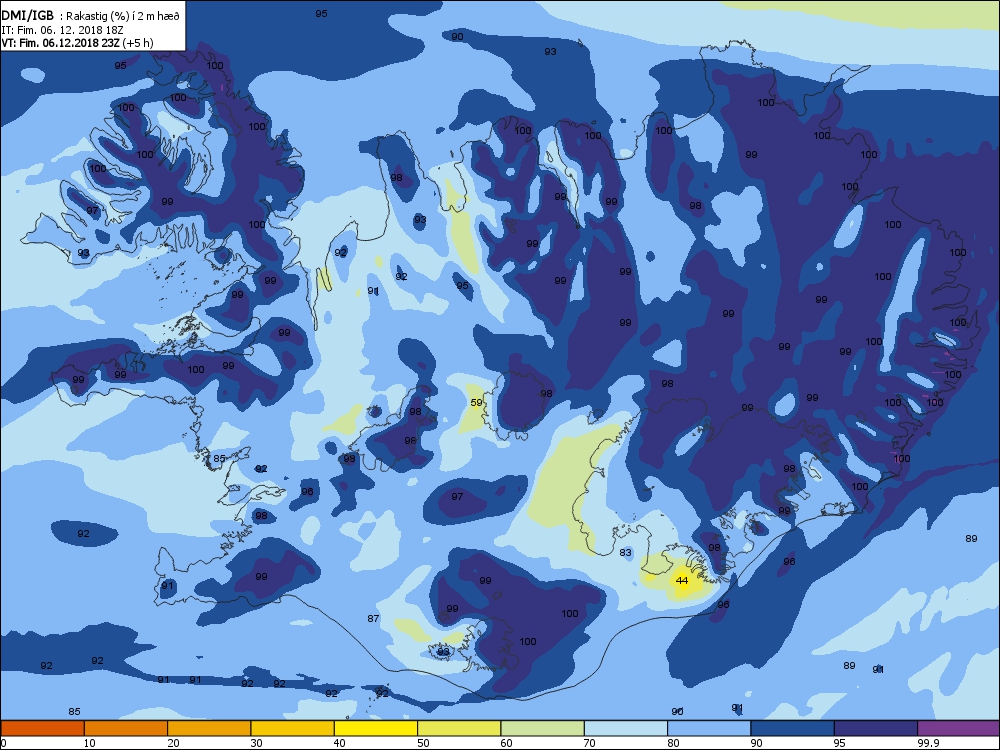Select the 20–30 legend color band
1000x750 pixels.
(x=209, y=728)
